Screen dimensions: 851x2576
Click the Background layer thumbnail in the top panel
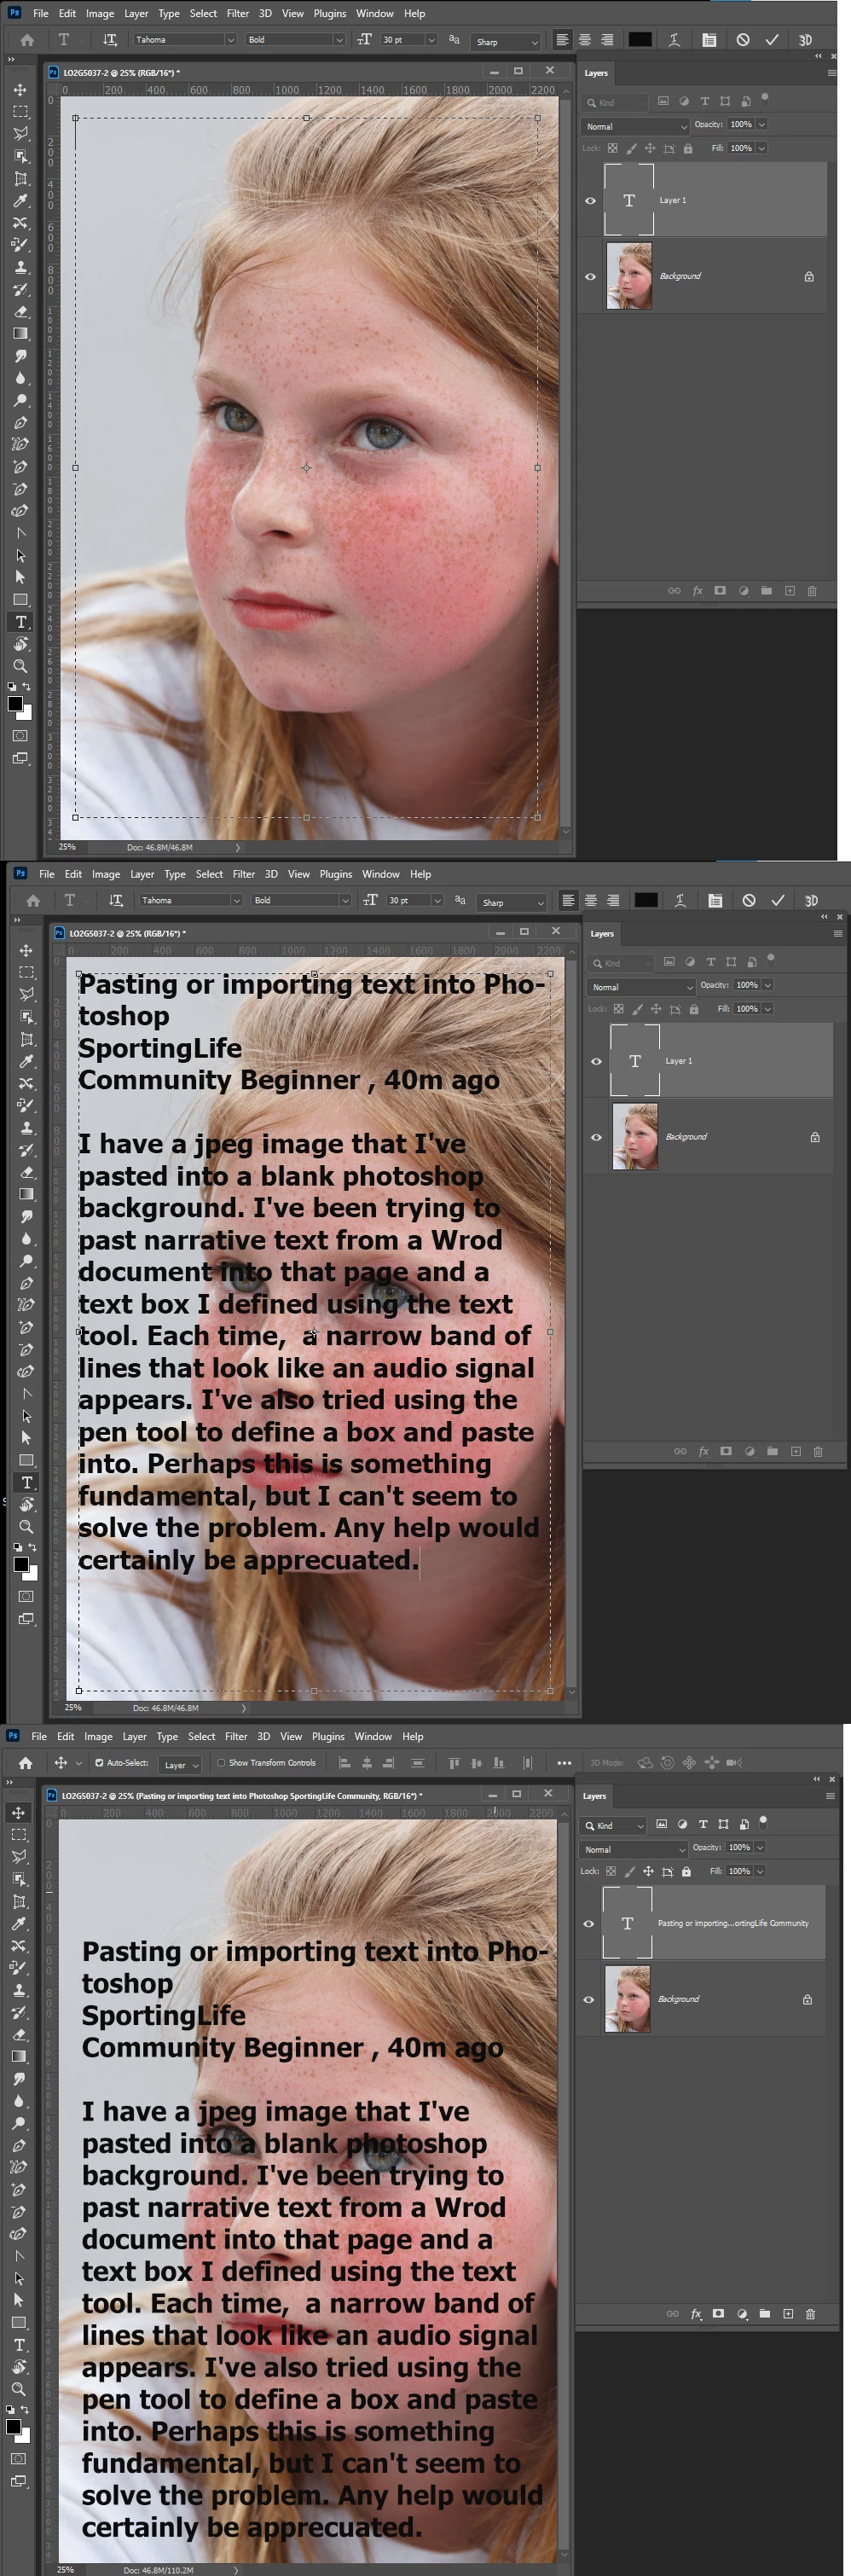pyautogui.click(x=629, y=276)
